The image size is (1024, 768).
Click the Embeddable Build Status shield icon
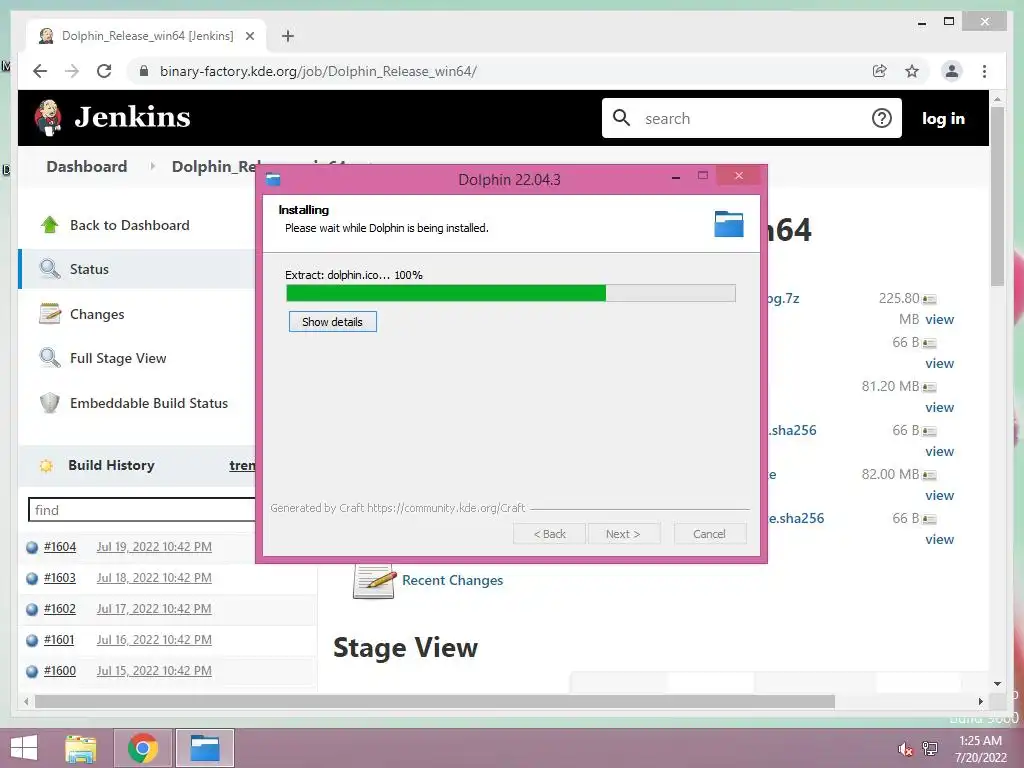(50, 403)
